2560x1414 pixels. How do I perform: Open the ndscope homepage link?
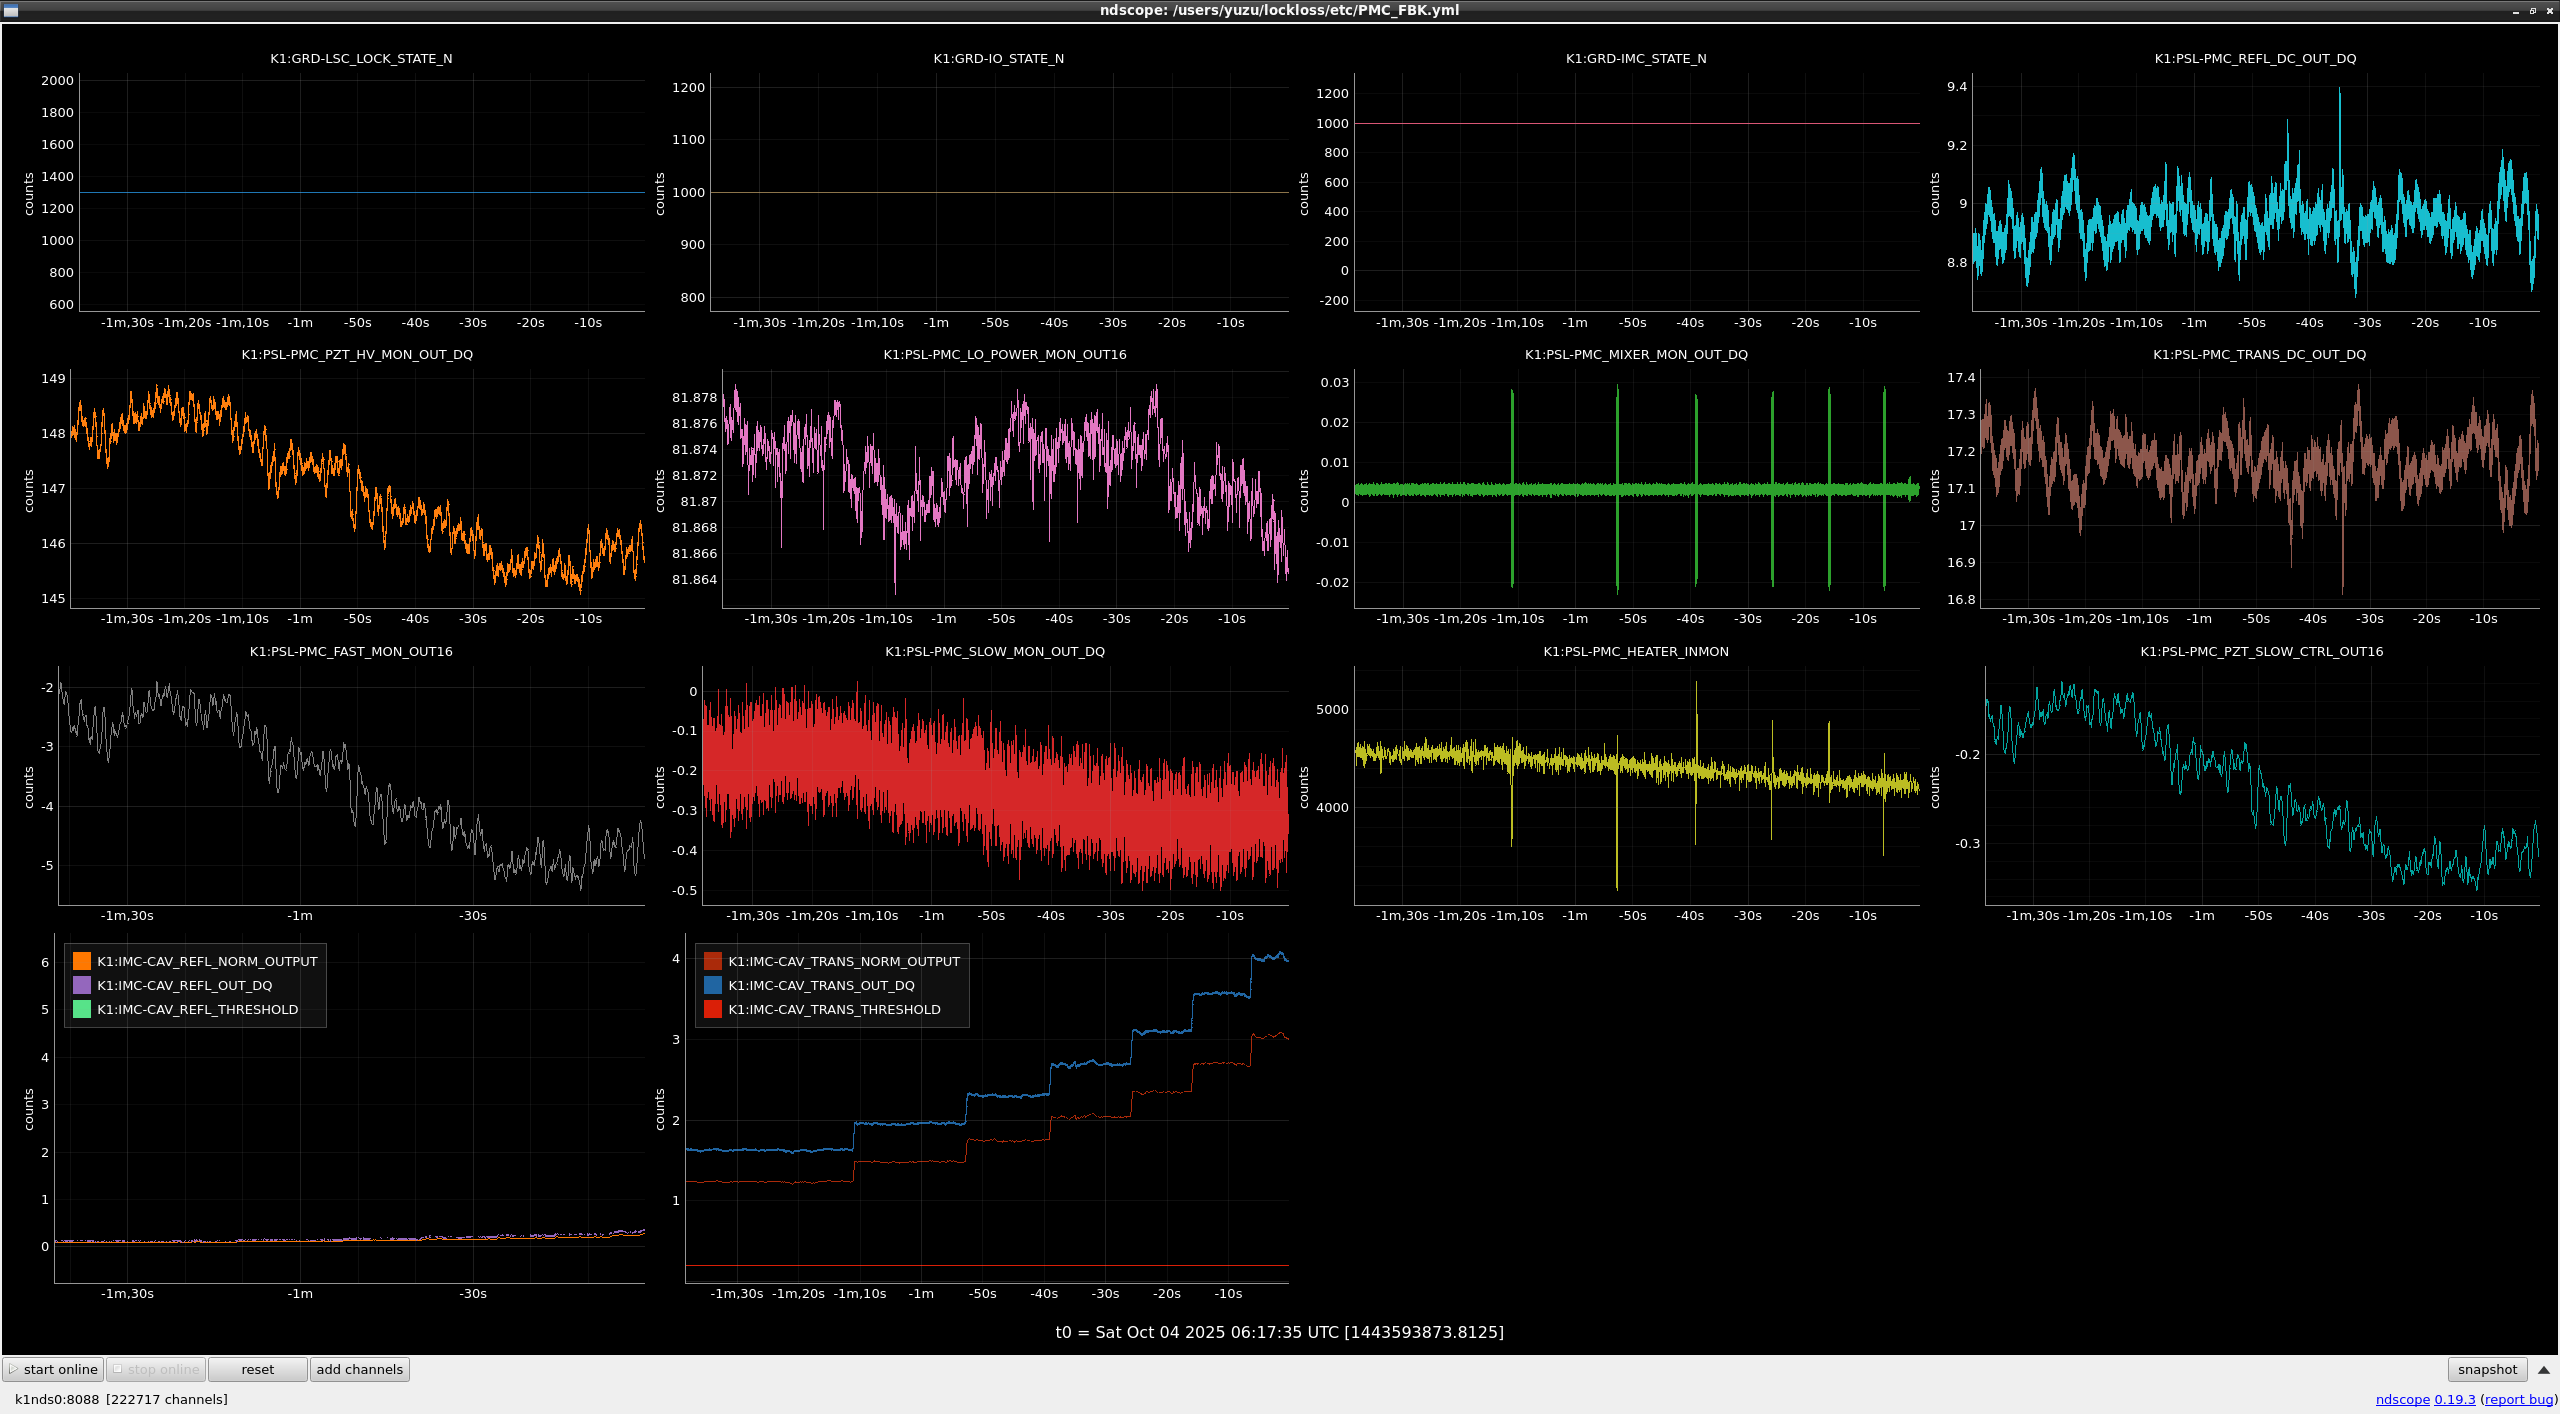point(2402,1399)
